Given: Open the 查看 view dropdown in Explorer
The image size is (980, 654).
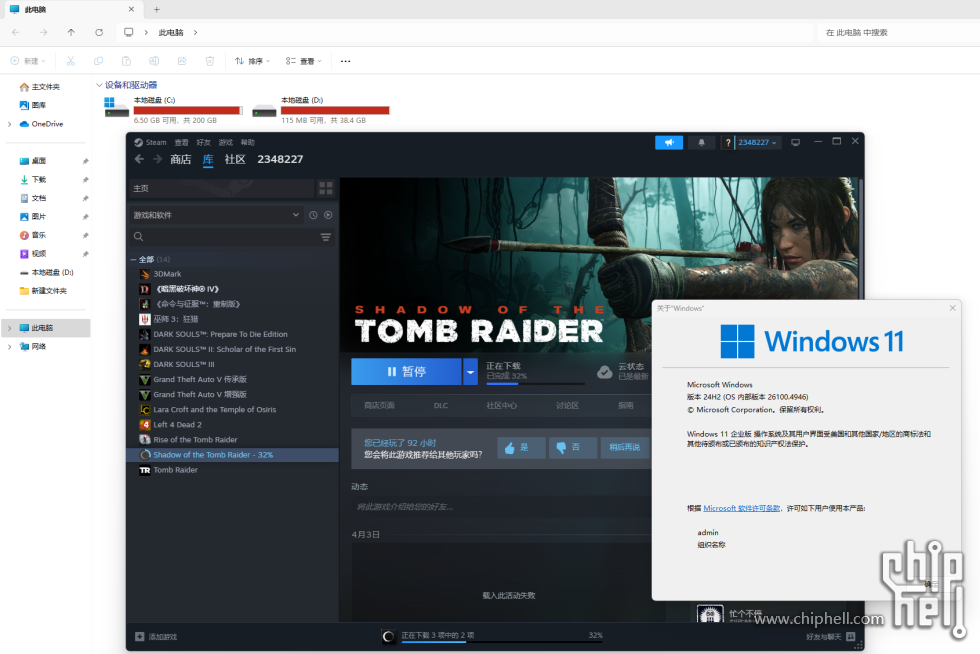Looking at the screenshot, I should tap(304, 61).
